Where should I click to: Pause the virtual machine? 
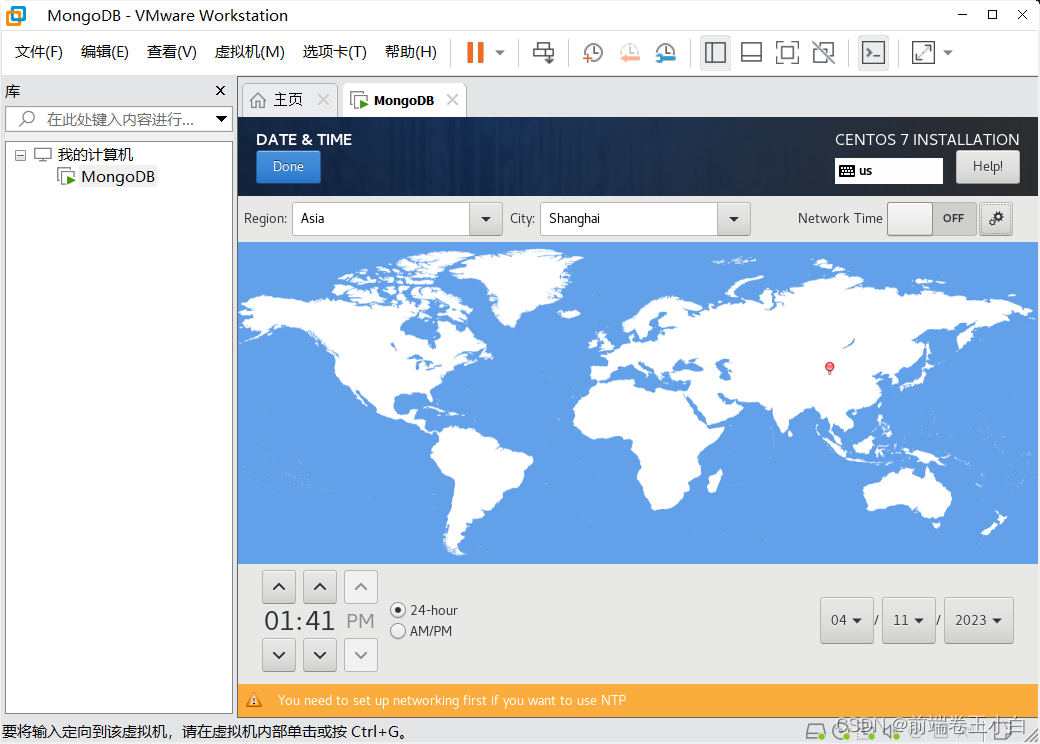point(475,52)
